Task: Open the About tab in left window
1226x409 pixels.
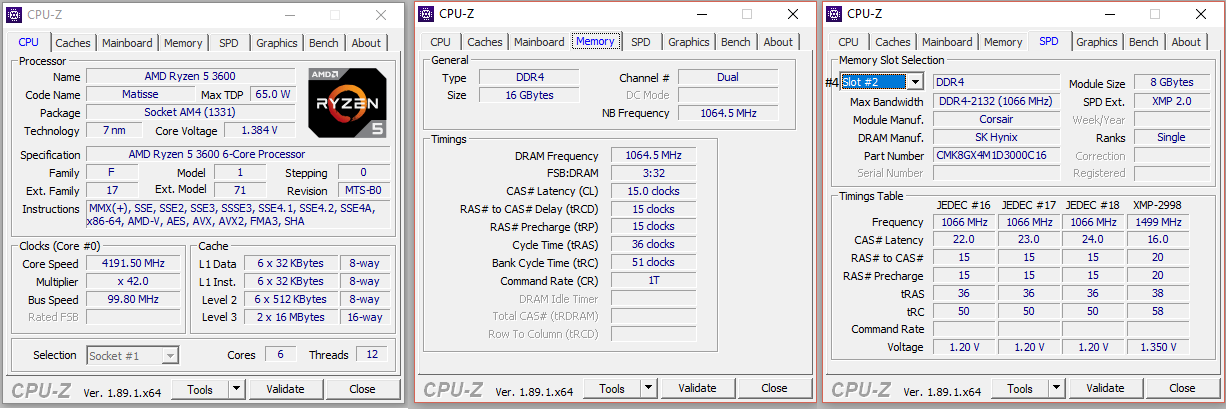Action: coord(366,43)
